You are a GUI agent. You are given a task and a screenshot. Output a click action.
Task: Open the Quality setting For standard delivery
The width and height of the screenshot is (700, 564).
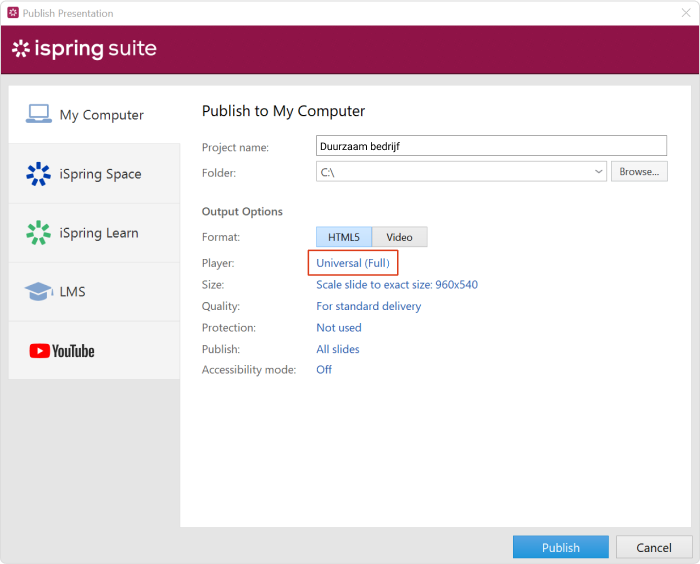point(368,306)
